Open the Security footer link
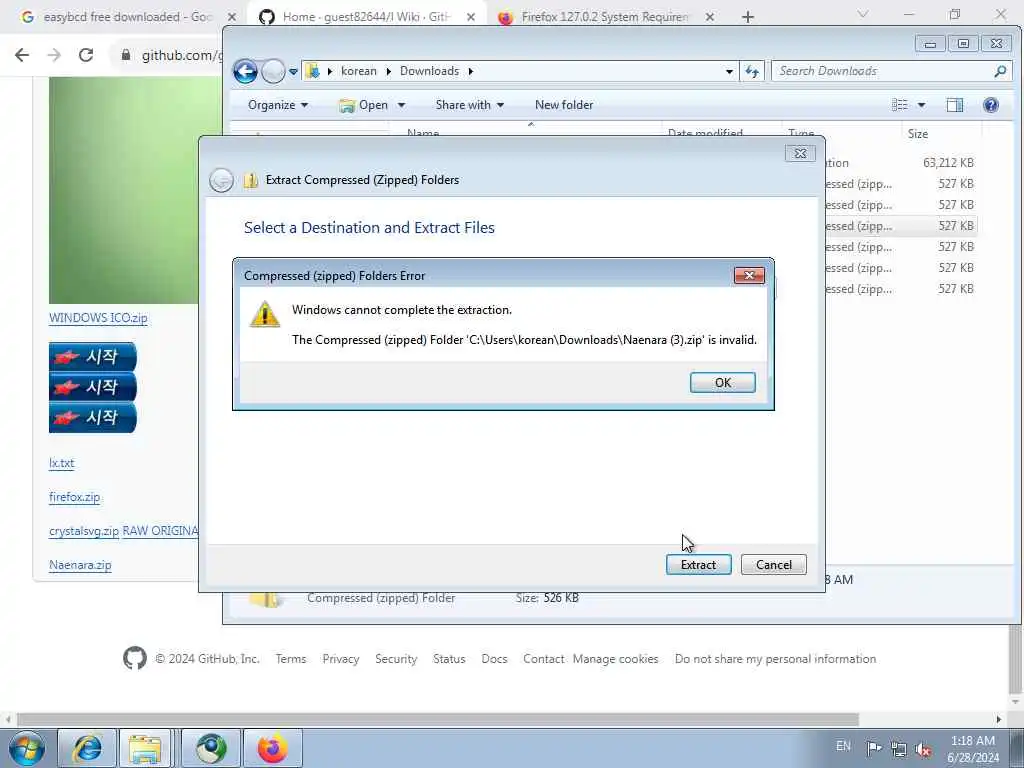This screenshot has height=768, width=1024. 396,659
